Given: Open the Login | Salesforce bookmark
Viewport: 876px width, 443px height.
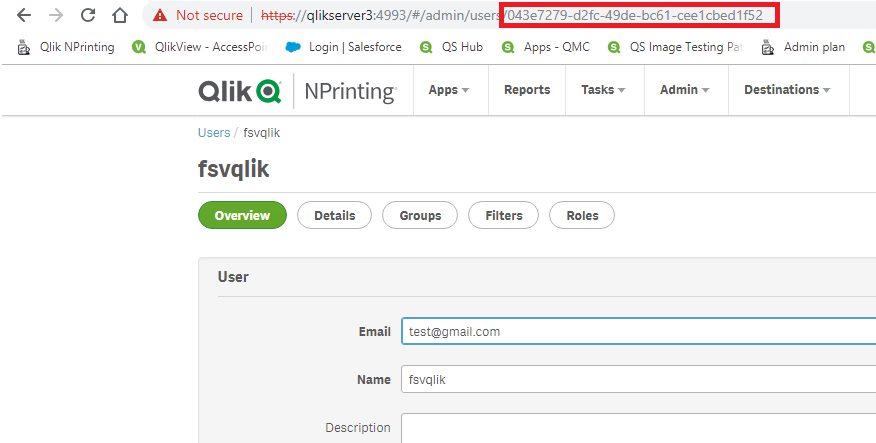Looking at the screenshot, I should (343, 47).
